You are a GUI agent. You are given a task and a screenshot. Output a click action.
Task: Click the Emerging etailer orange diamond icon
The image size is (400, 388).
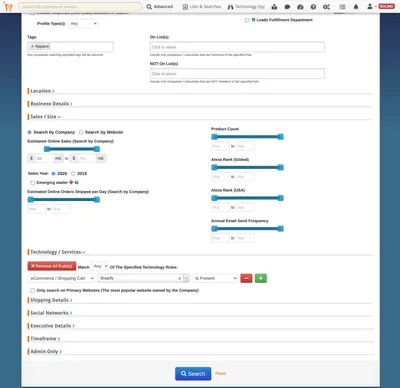[x=71, y=182]
